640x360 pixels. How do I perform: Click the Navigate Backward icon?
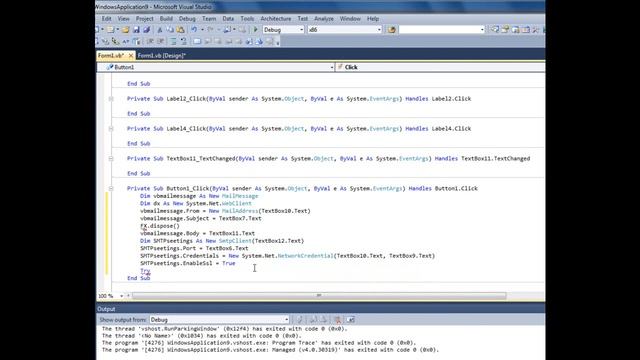tap(227, 30)
